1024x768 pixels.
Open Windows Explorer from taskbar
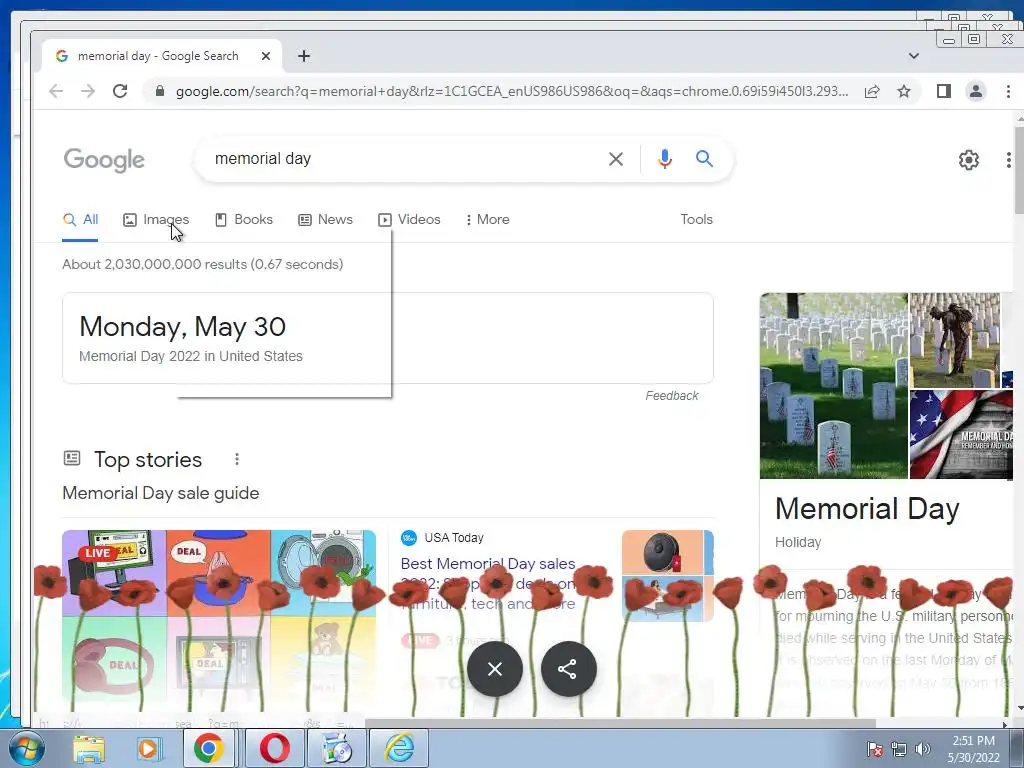89,749
